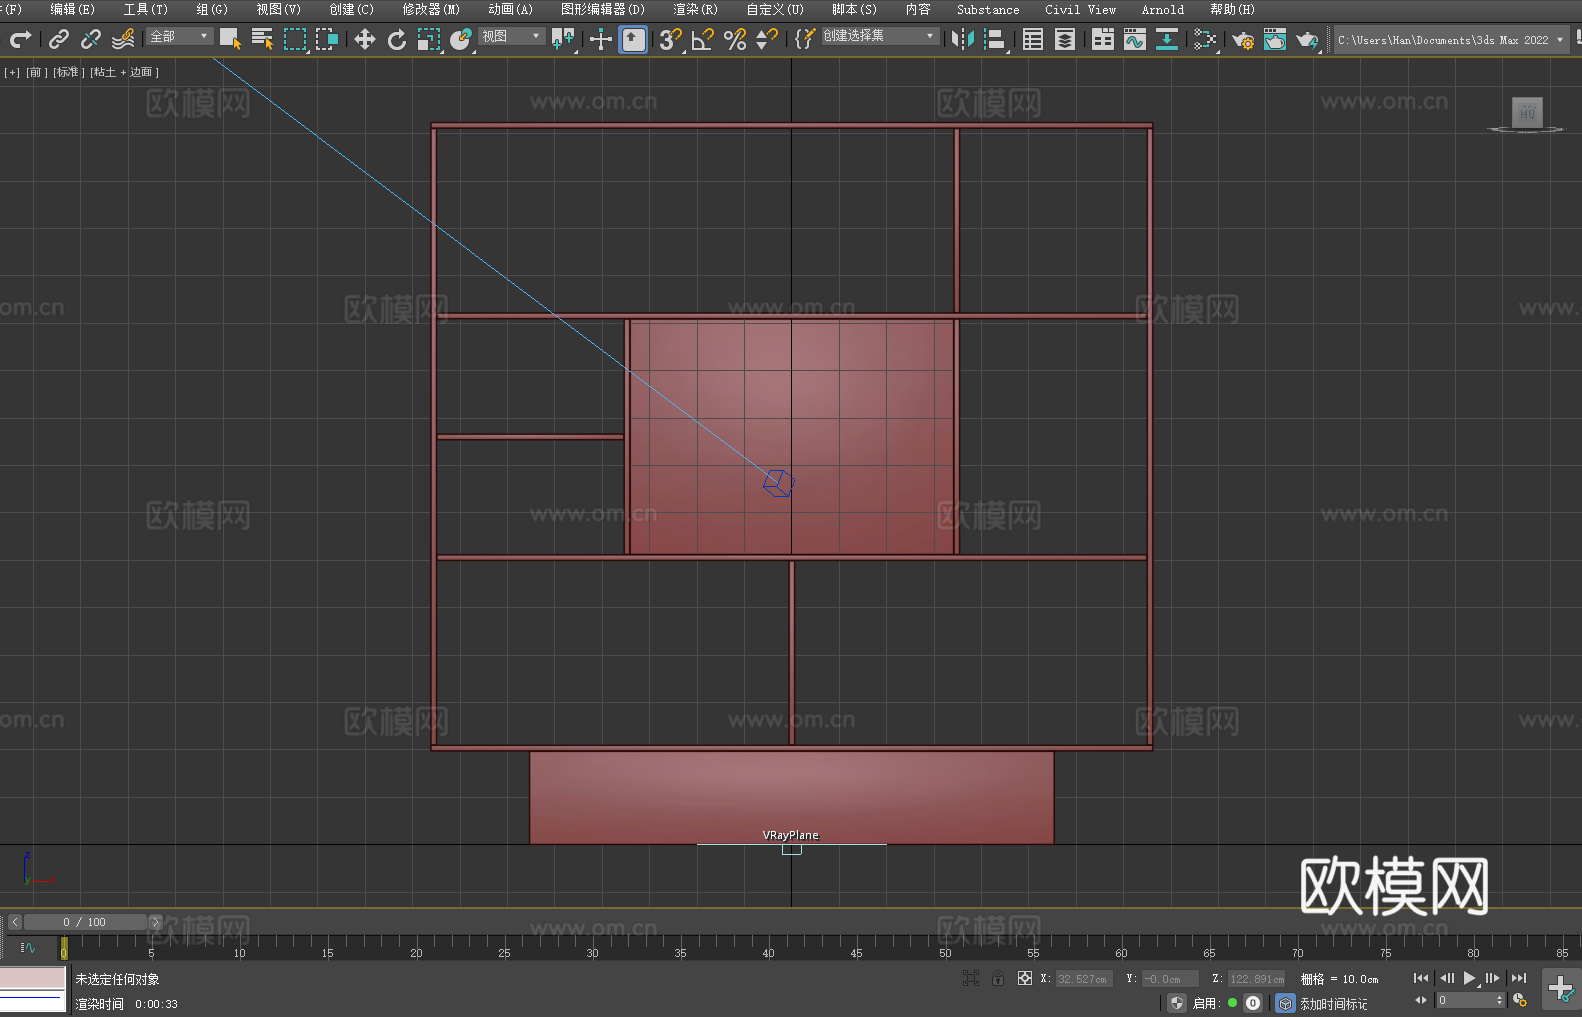The image size is (1582, 1017).
Task: Toggle Spinner Snap button
Action: (767, 39)
